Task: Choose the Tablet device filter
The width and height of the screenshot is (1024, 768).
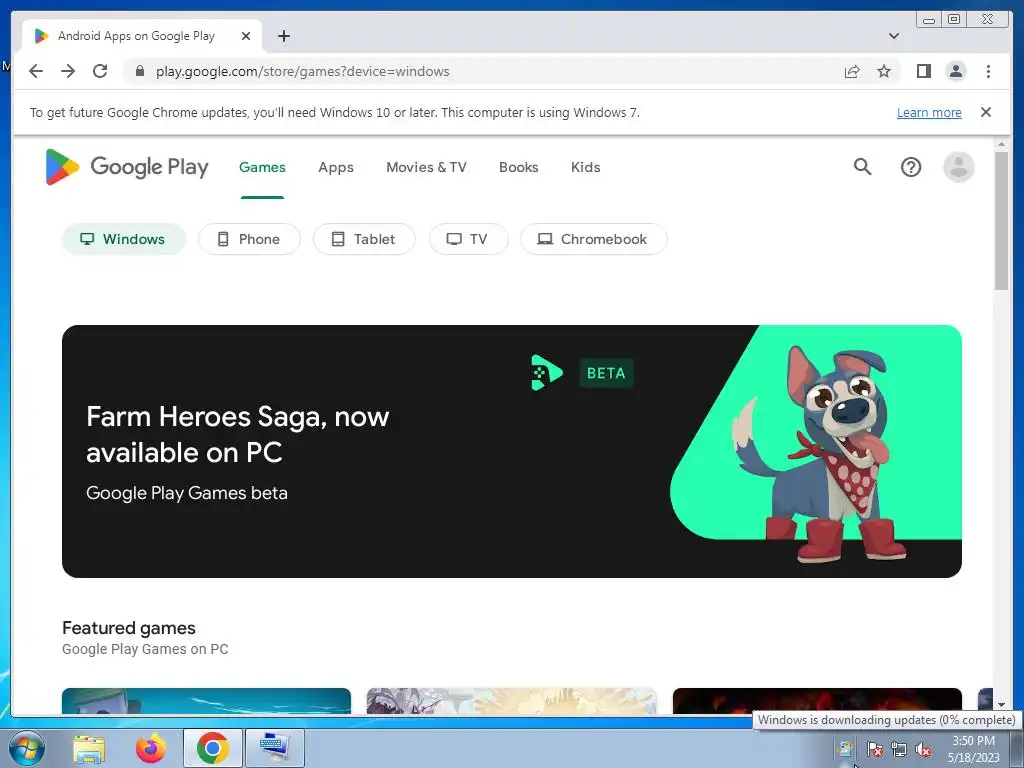Action: coord(364,239)
